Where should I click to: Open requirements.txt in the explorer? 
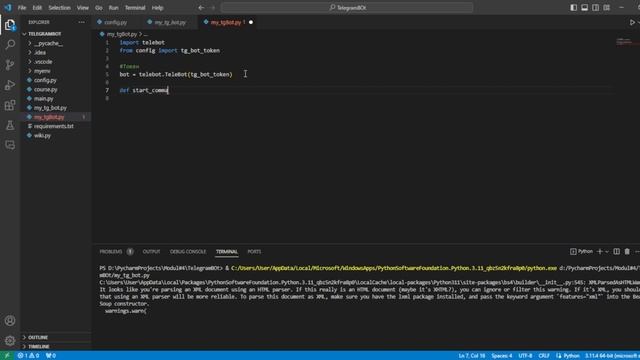pyautogui.click(x=56, y=126)
